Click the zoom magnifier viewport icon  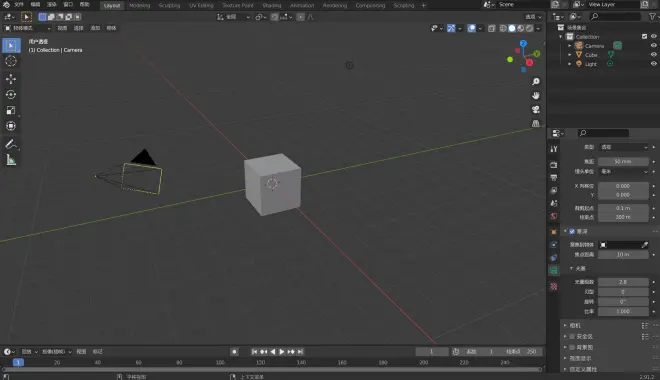(x=535, y=81)
